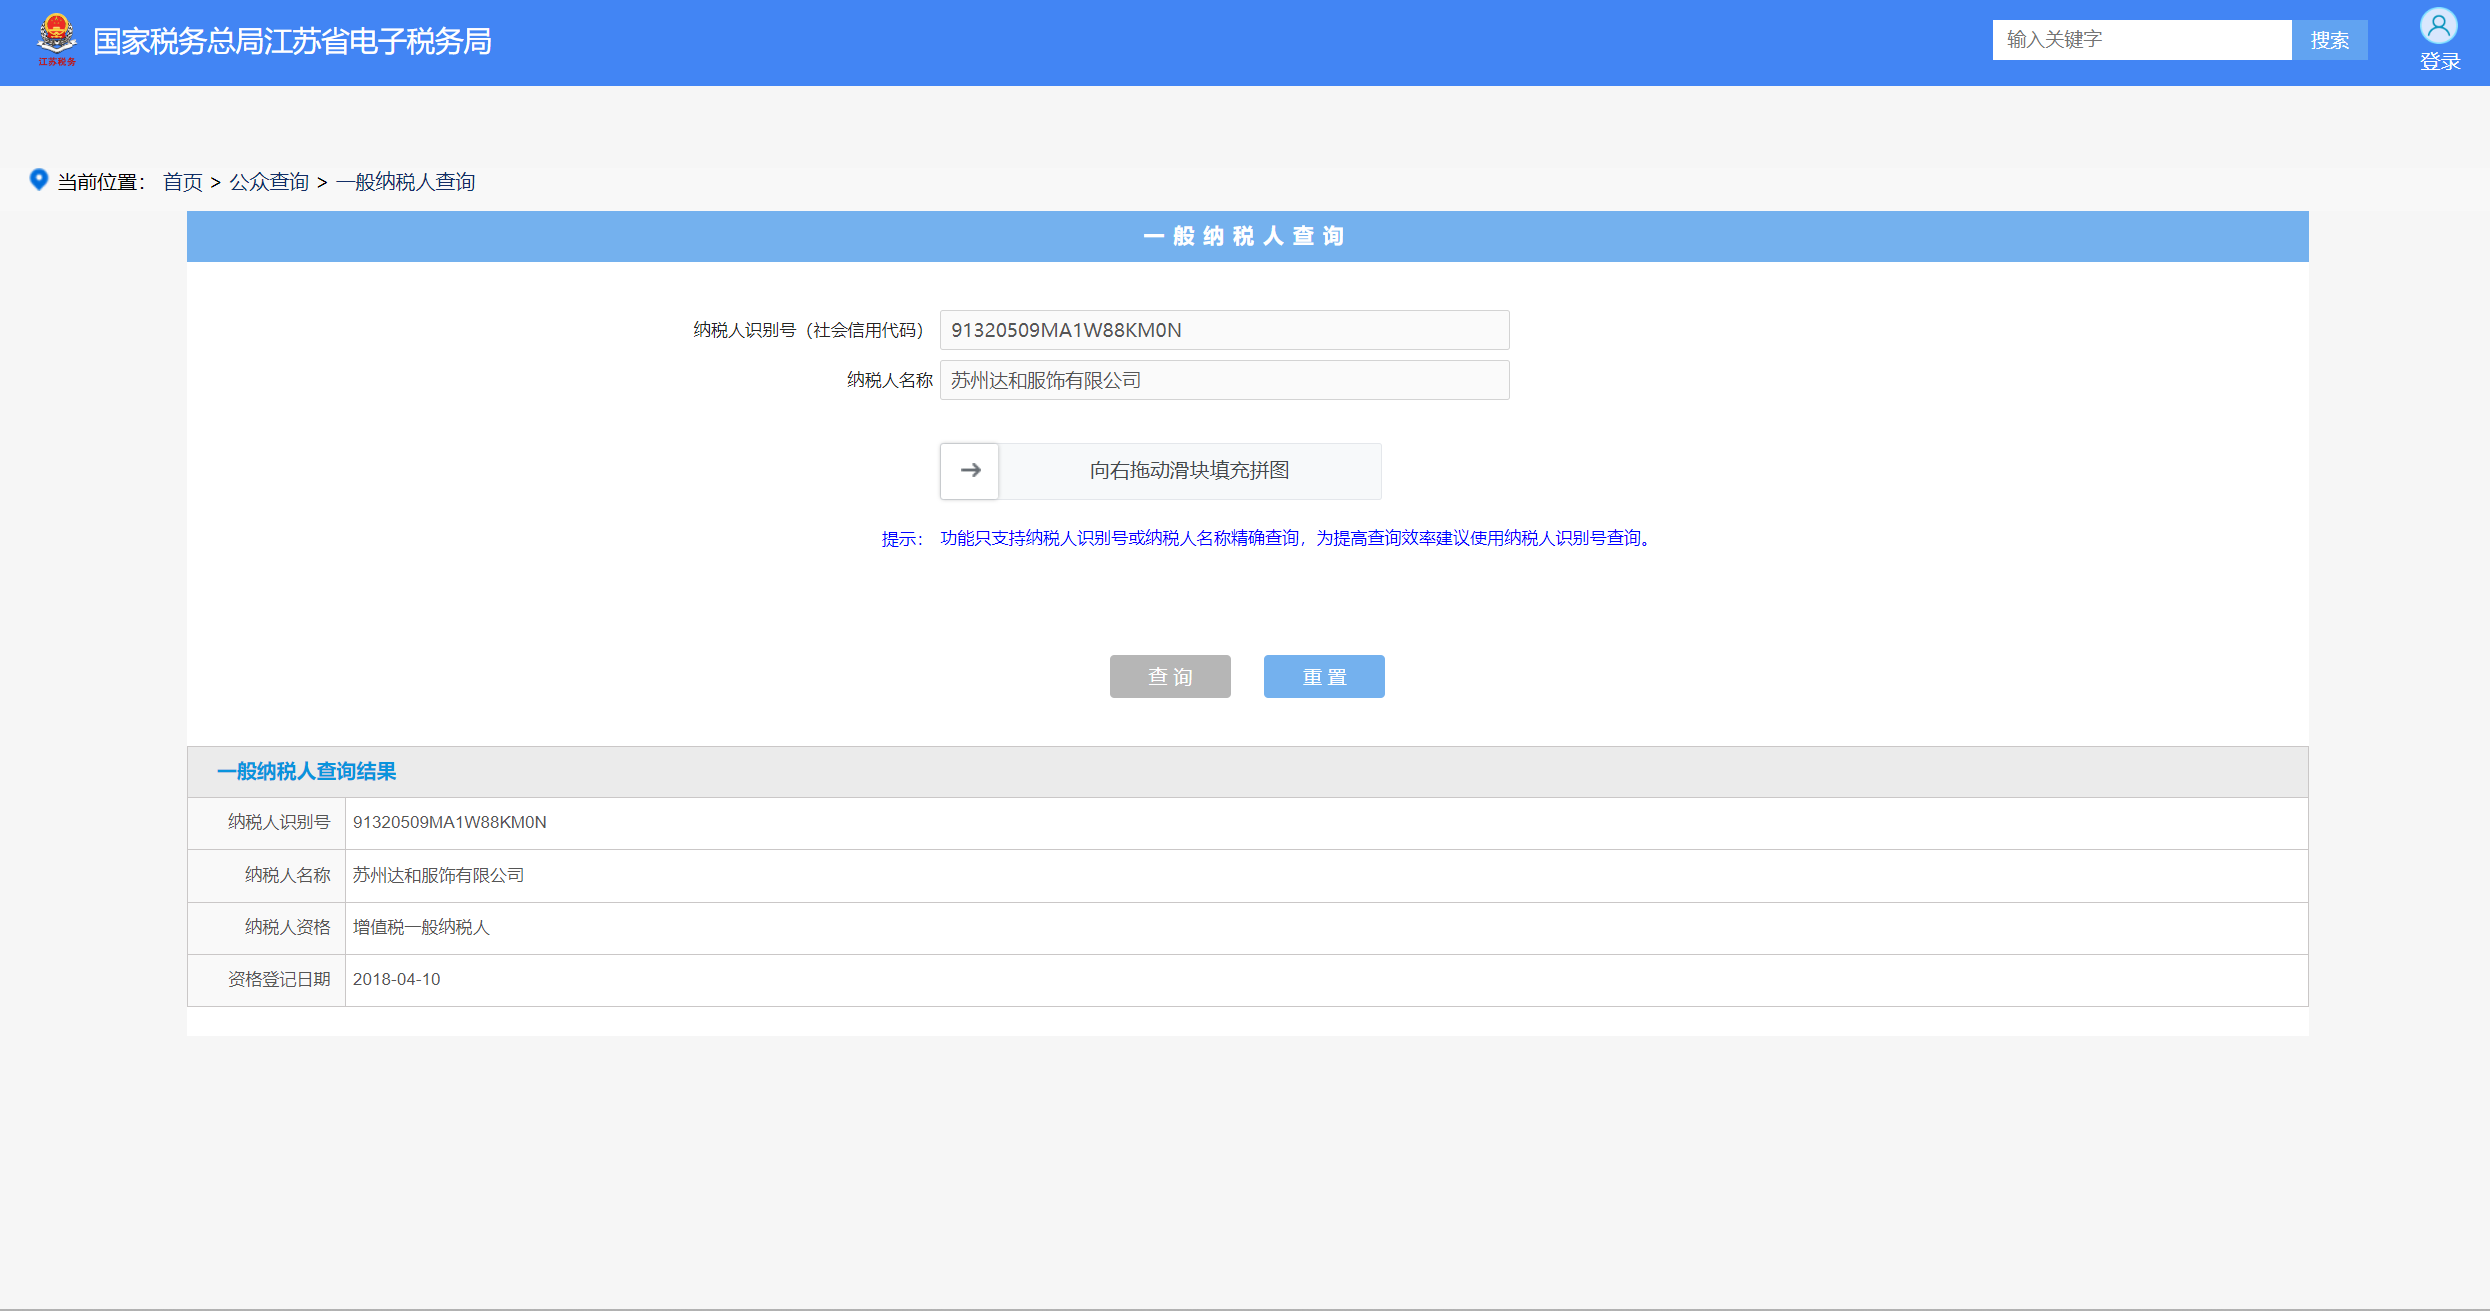The height and width of the screenshot is (1311, 2490).
Task: Click the slider track text 向右拖动滑块填充拼图
Action: [1189, 471]
